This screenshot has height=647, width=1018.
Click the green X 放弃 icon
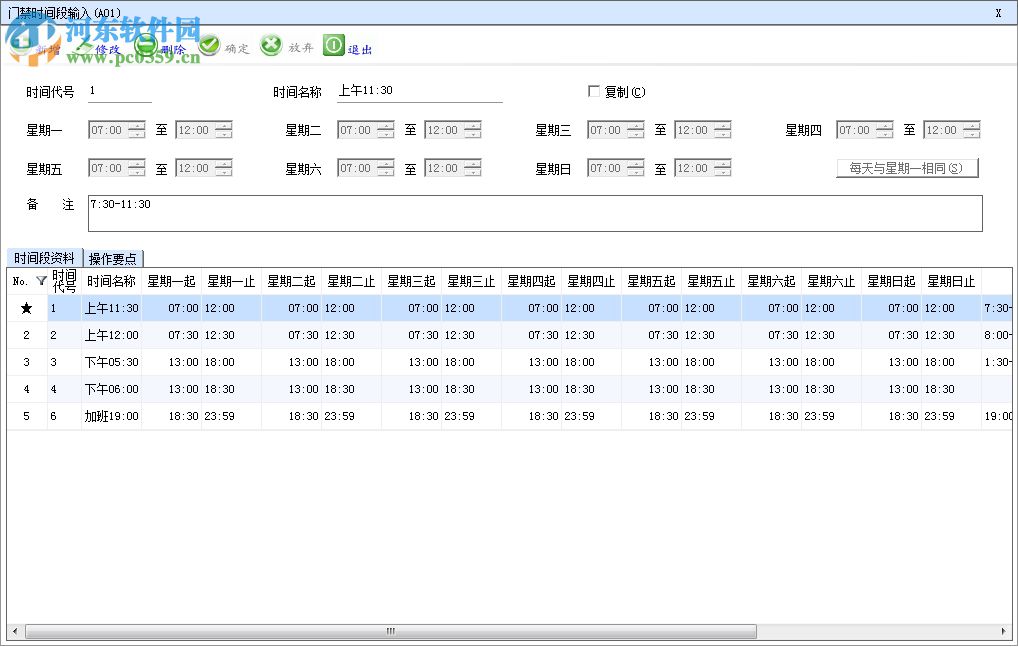coord(271,45)
